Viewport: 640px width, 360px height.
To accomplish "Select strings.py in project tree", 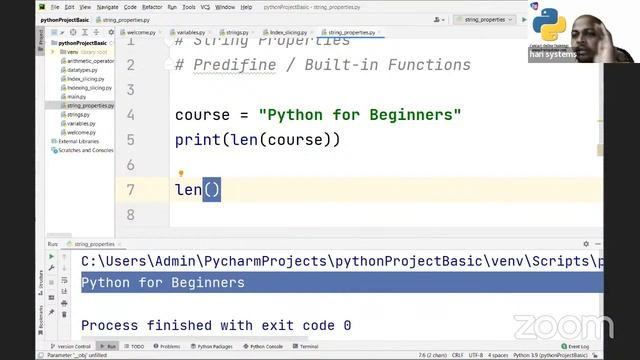I will [x=75, y=115].
